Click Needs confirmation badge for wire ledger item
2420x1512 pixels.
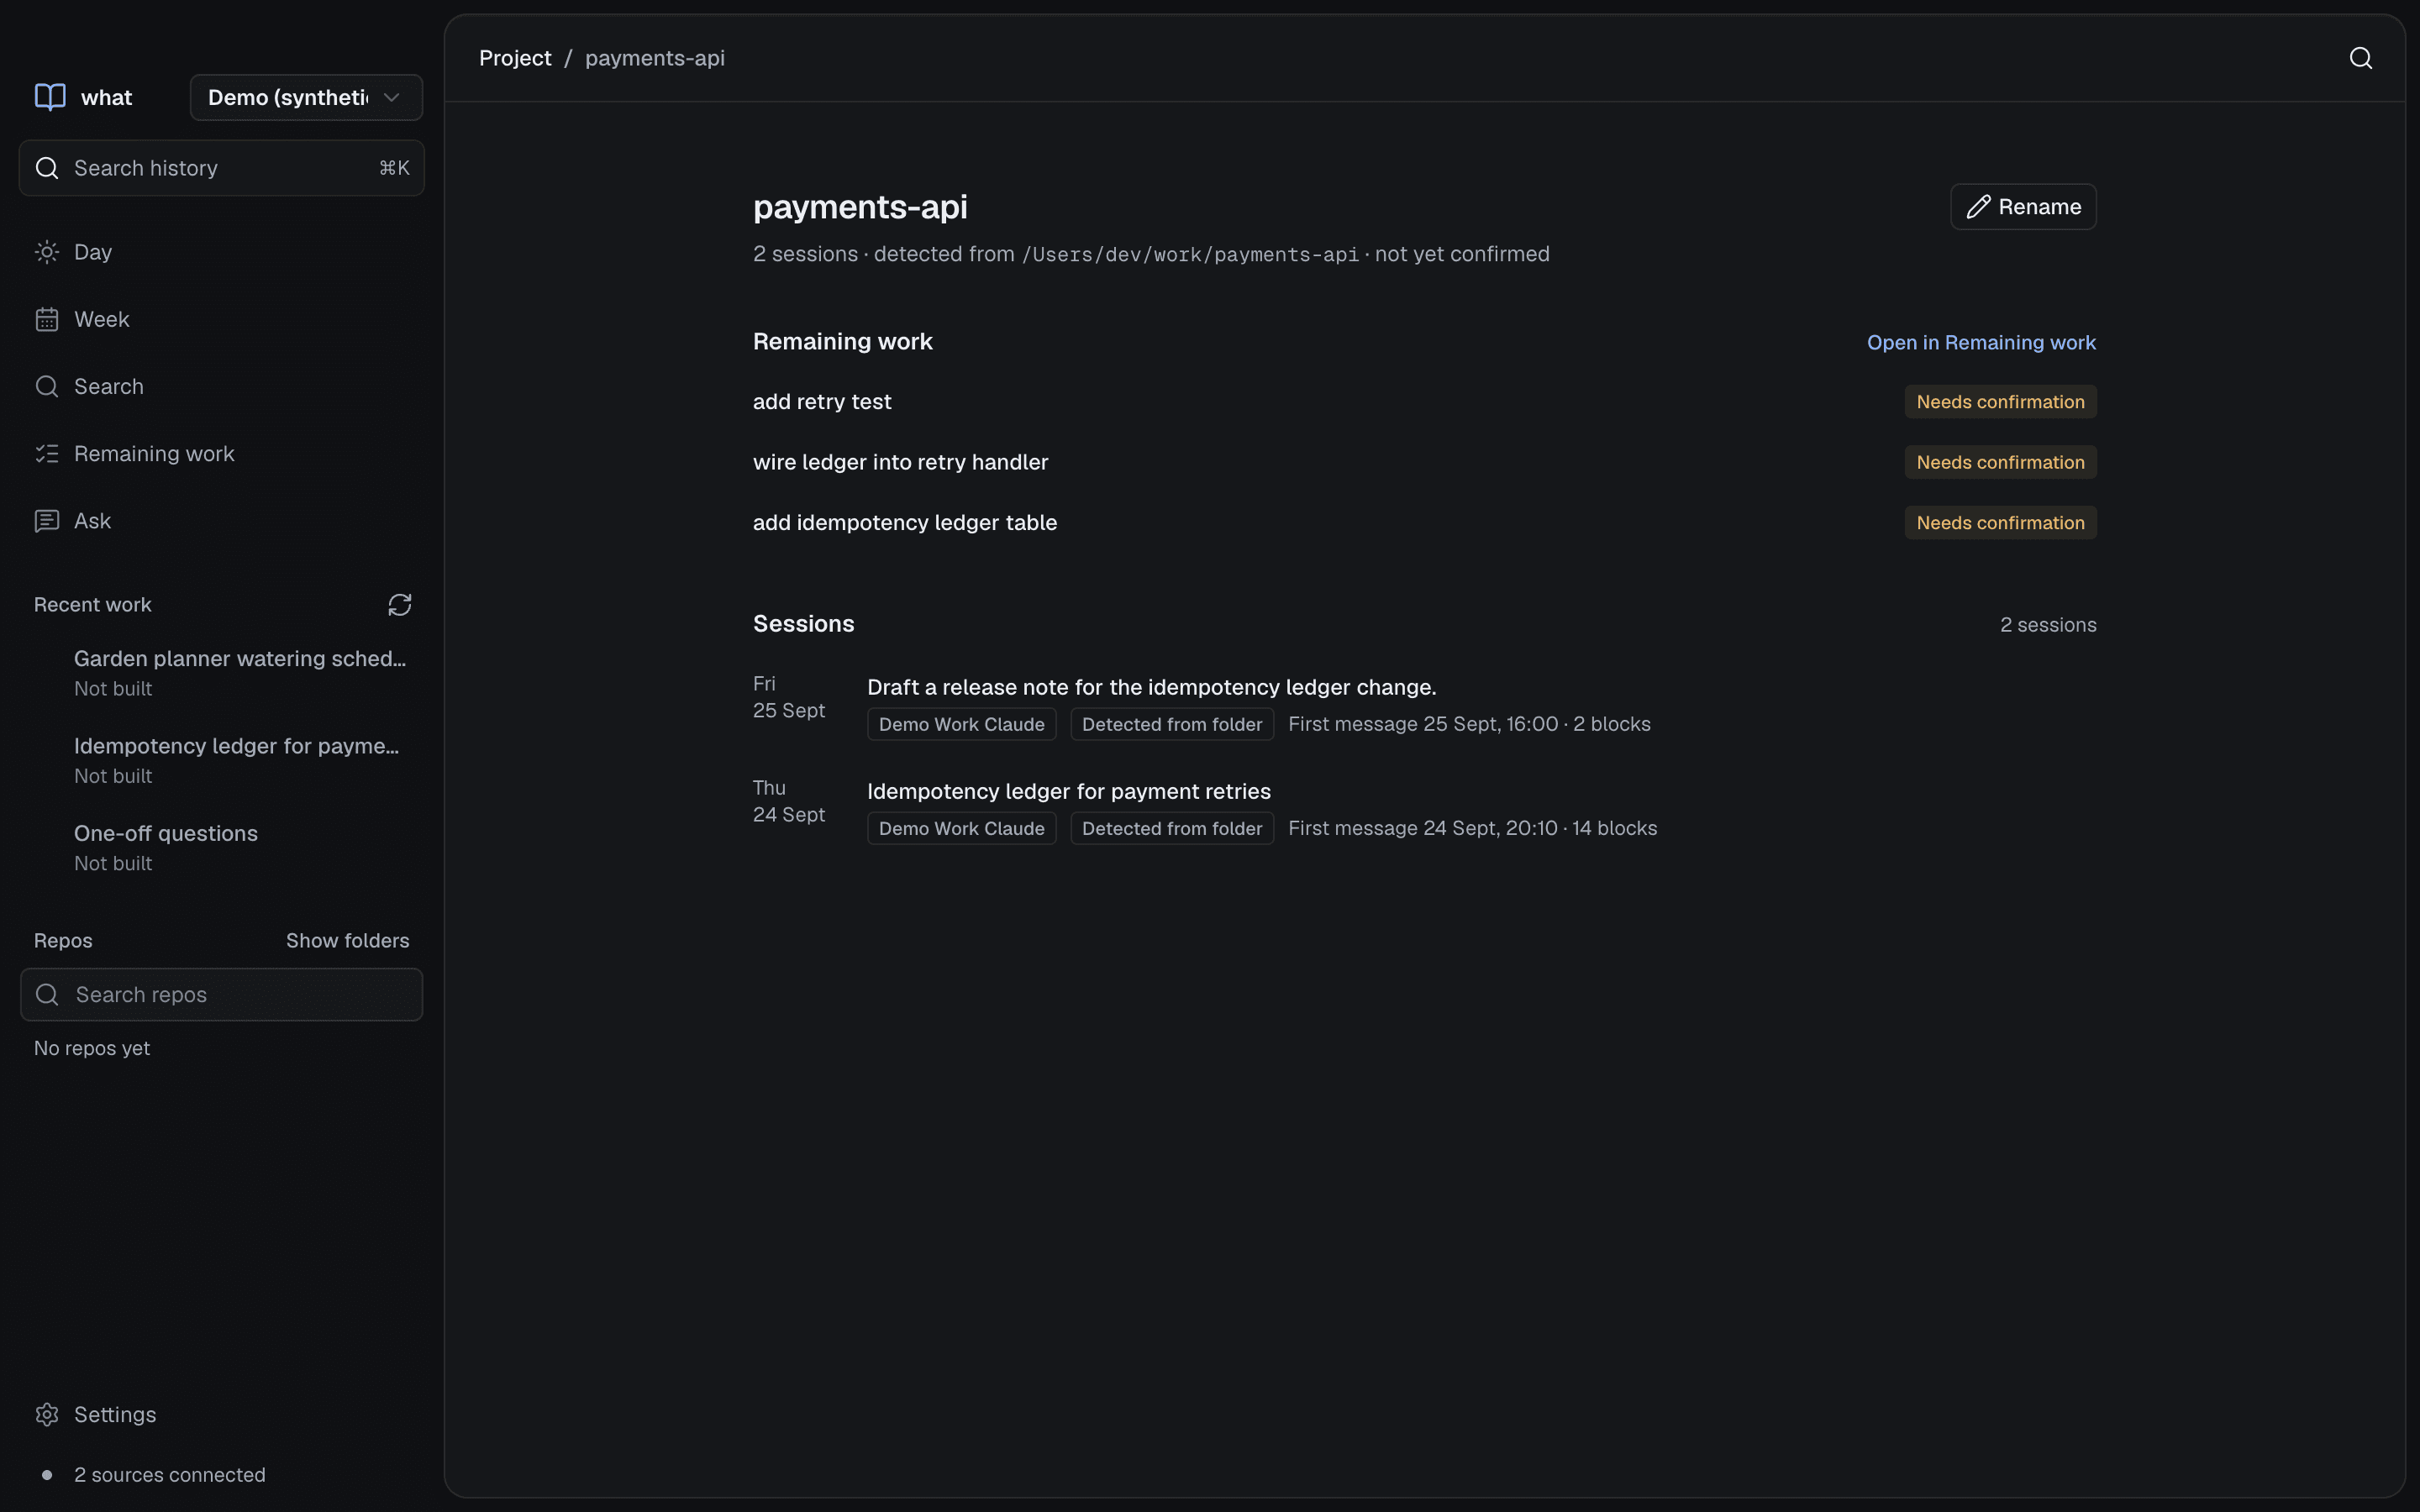click(2000, 462)
